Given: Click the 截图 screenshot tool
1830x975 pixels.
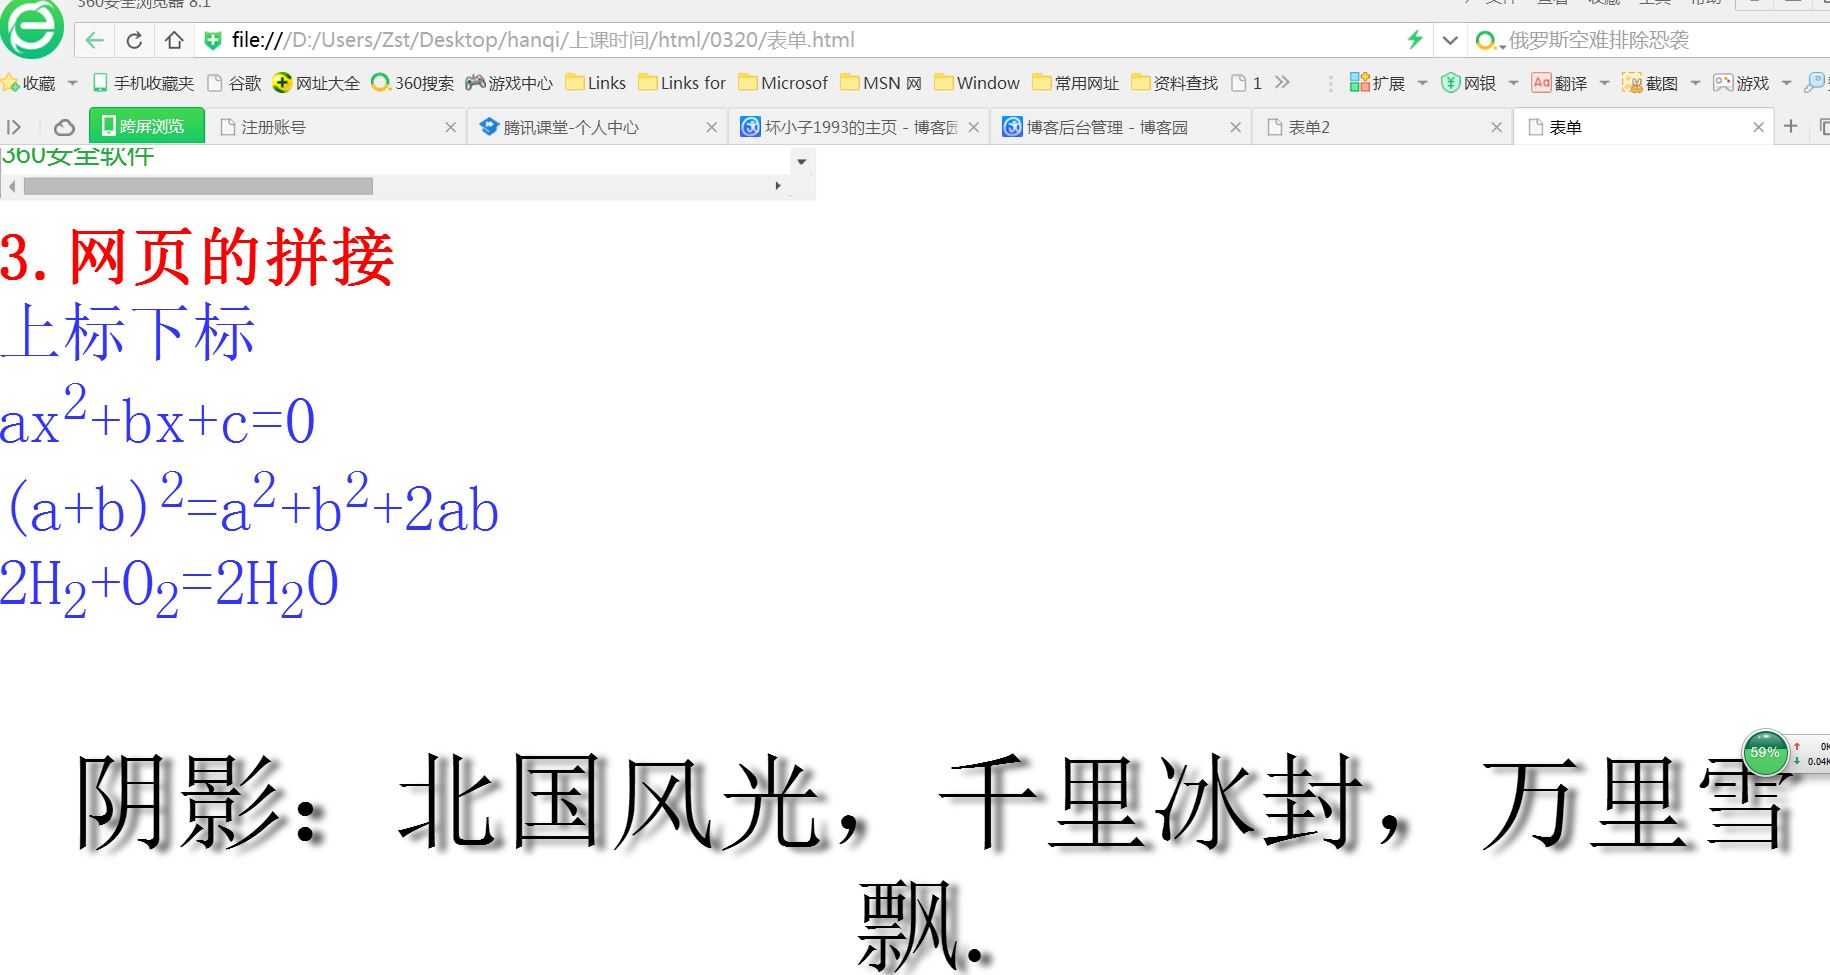Looking at the screenshot, I should [x=1650, y=83].
